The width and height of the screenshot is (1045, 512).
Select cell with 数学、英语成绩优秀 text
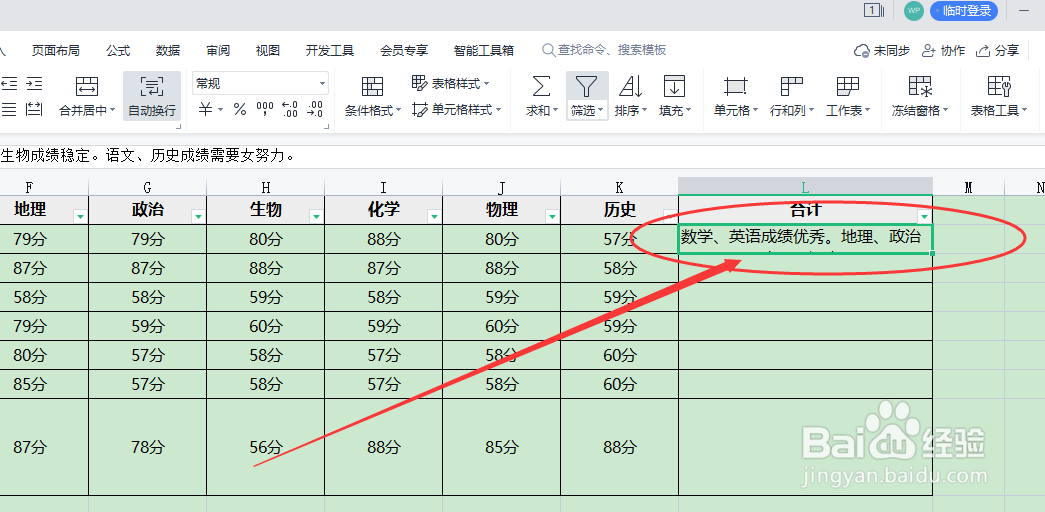tap(805, 239)
